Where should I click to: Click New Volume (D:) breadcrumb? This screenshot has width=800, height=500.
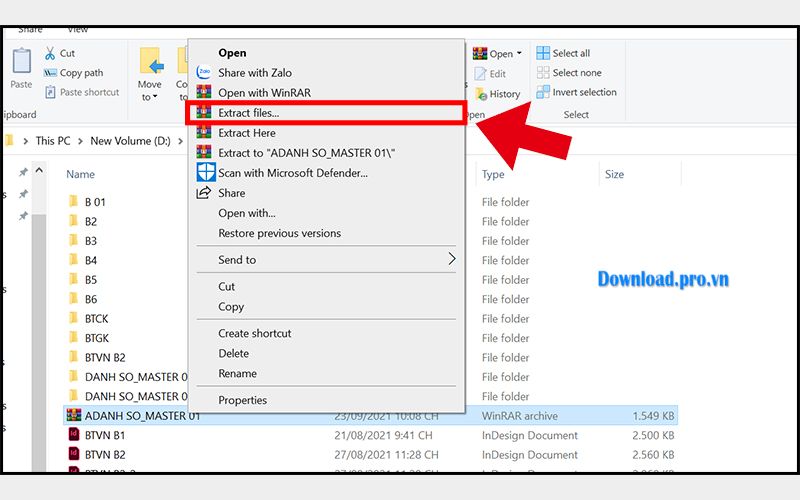(x=130, y=141)
